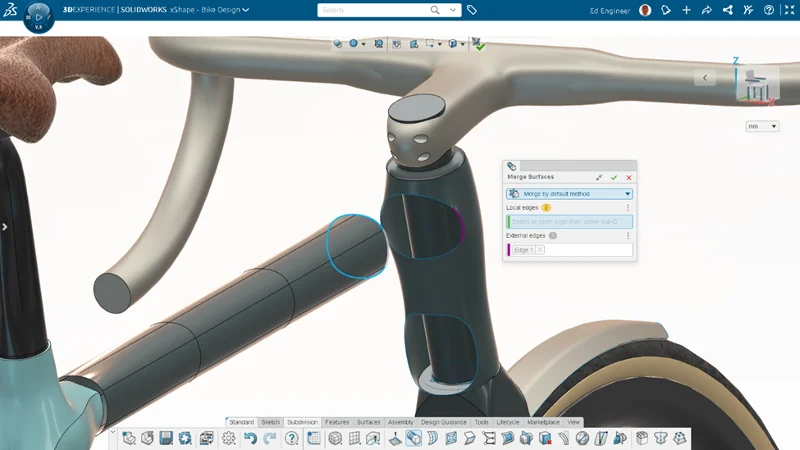800x450 pixels.
Task: Click the Local edges selection field
Action: pos(570,221)
